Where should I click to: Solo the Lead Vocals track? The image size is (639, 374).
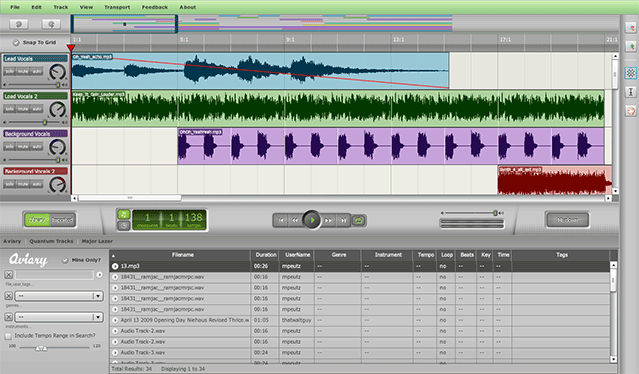click(10, 72)
